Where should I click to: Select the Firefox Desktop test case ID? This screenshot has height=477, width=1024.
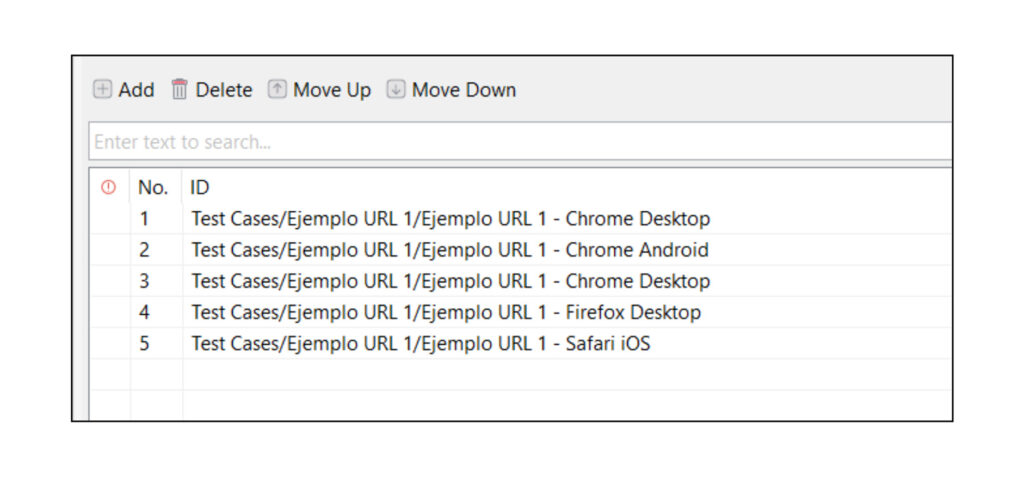click(446, 312)
